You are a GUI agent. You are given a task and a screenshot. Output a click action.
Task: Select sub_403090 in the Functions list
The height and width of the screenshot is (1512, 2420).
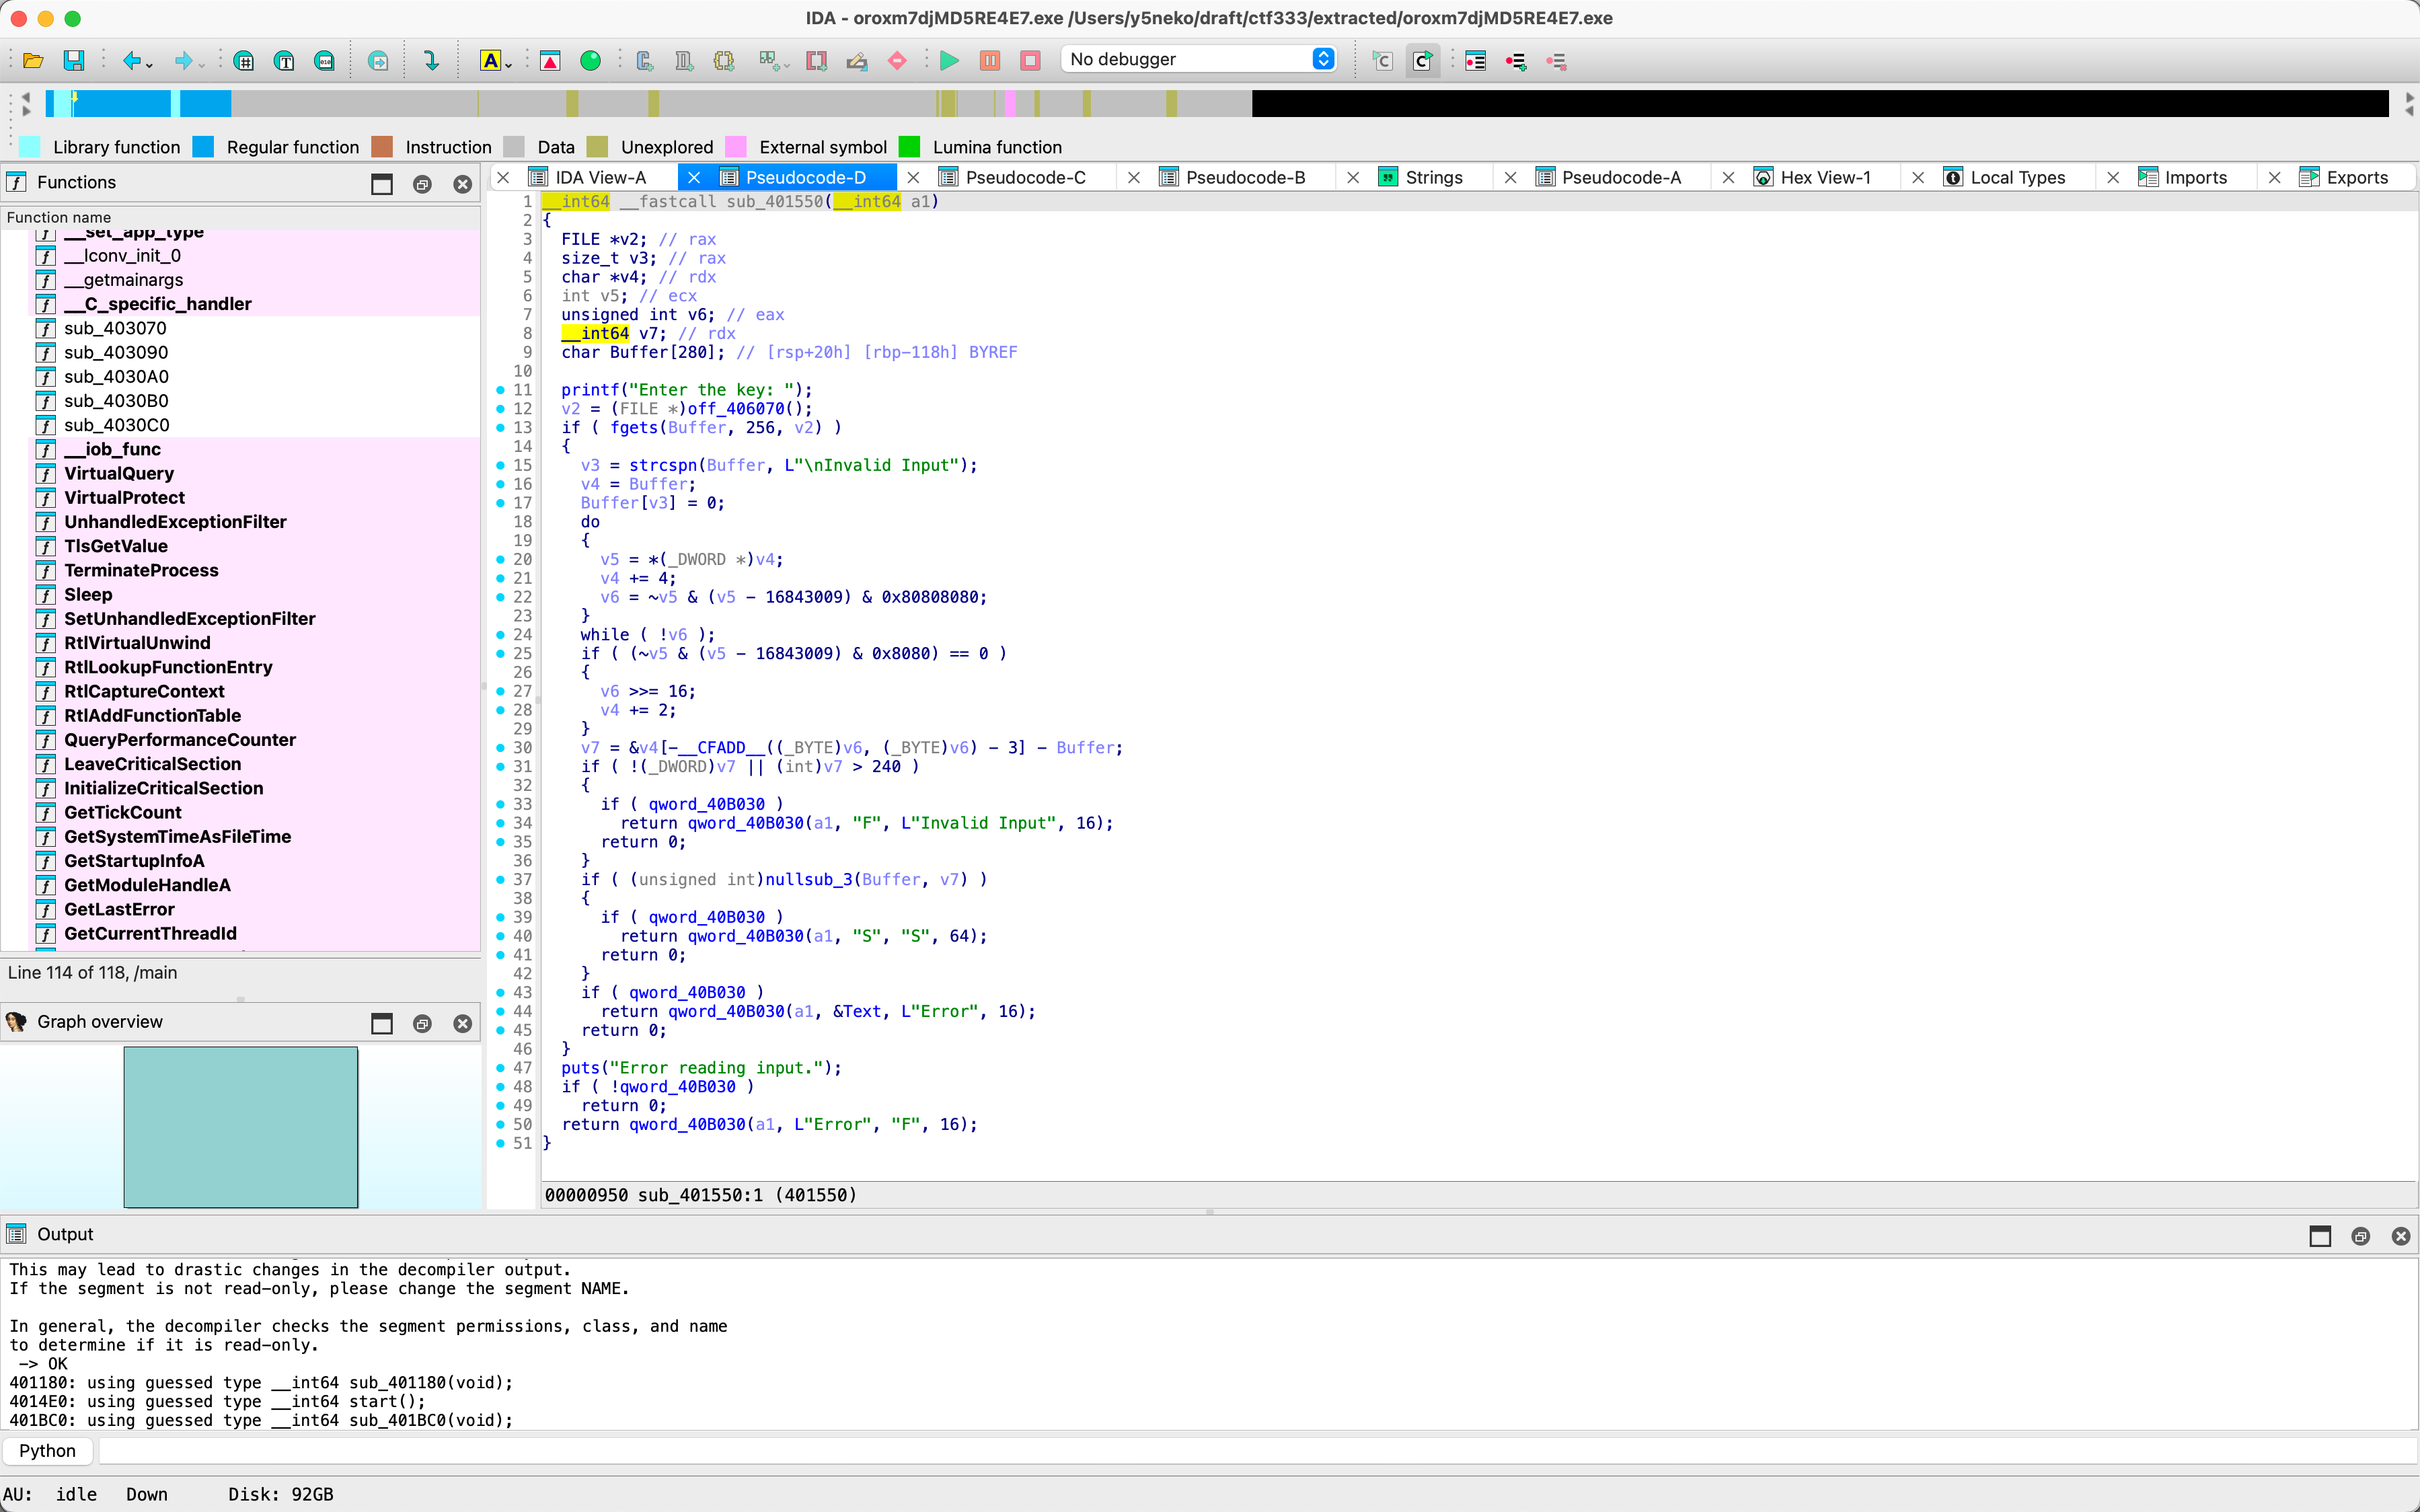[x=116, y=352]
